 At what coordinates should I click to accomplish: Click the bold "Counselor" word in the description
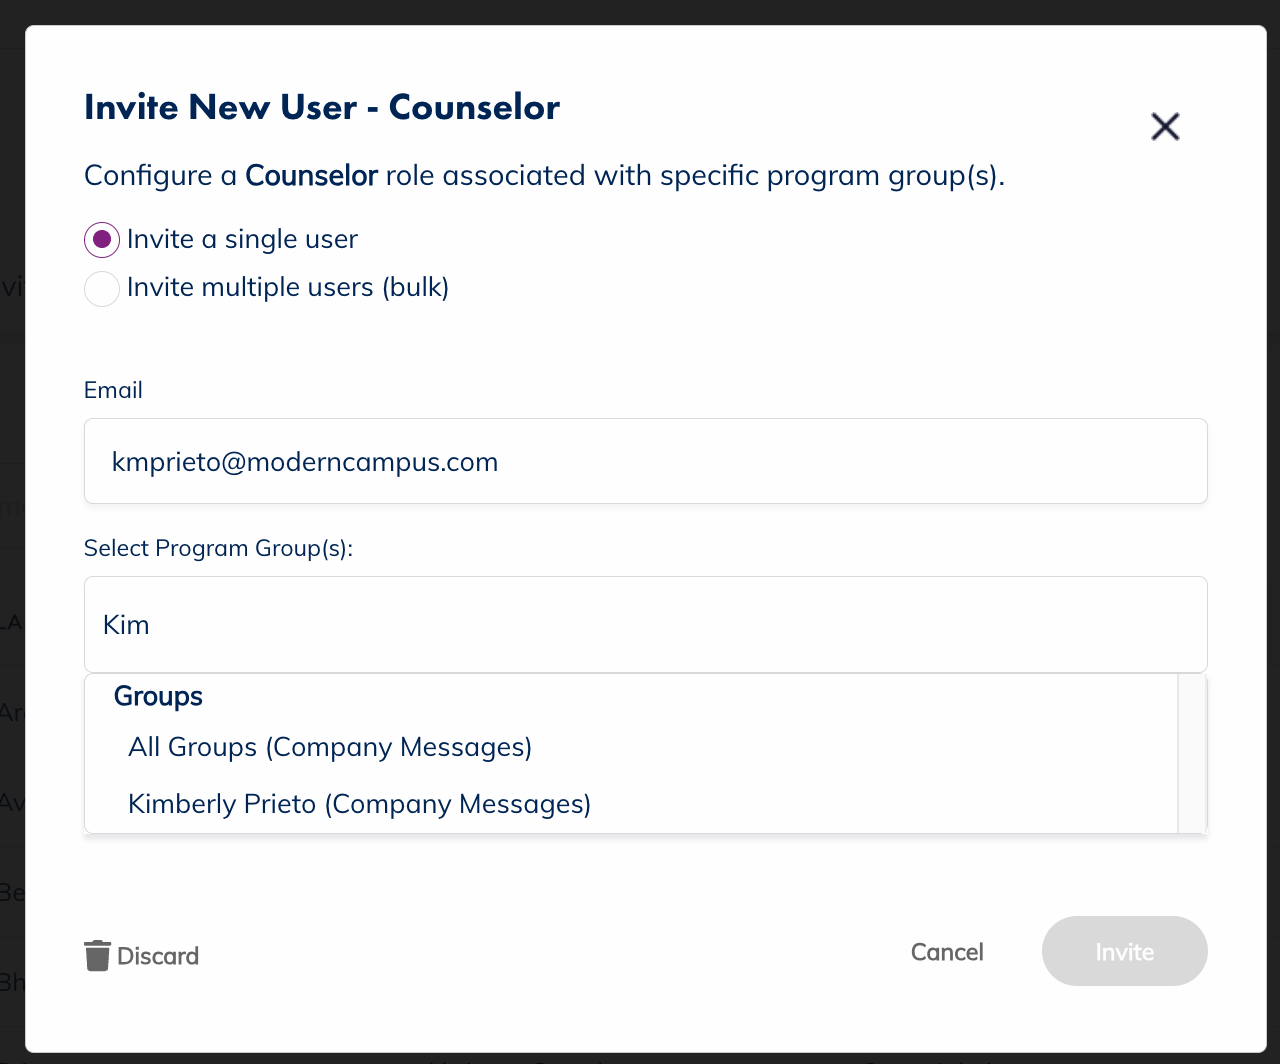coord(311,176)
